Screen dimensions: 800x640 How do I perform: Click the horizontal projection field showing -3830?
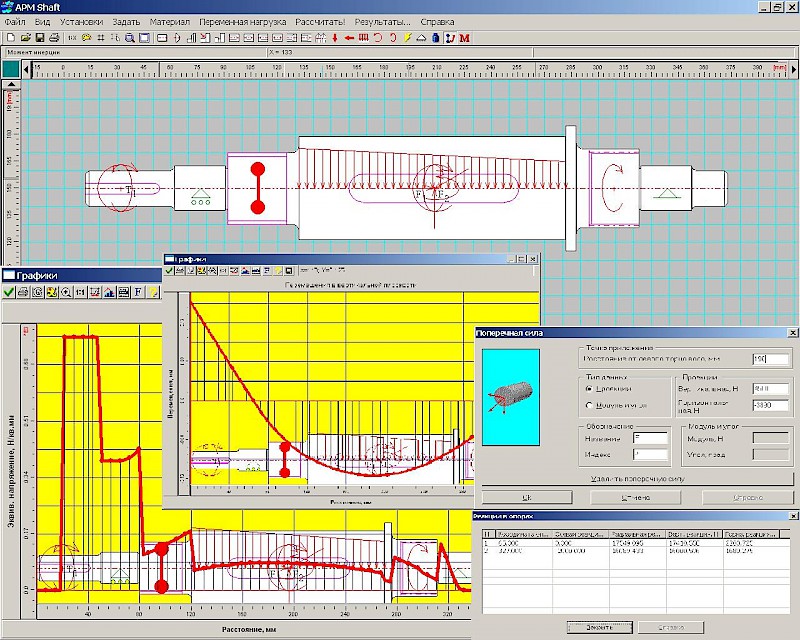point(770,405)
